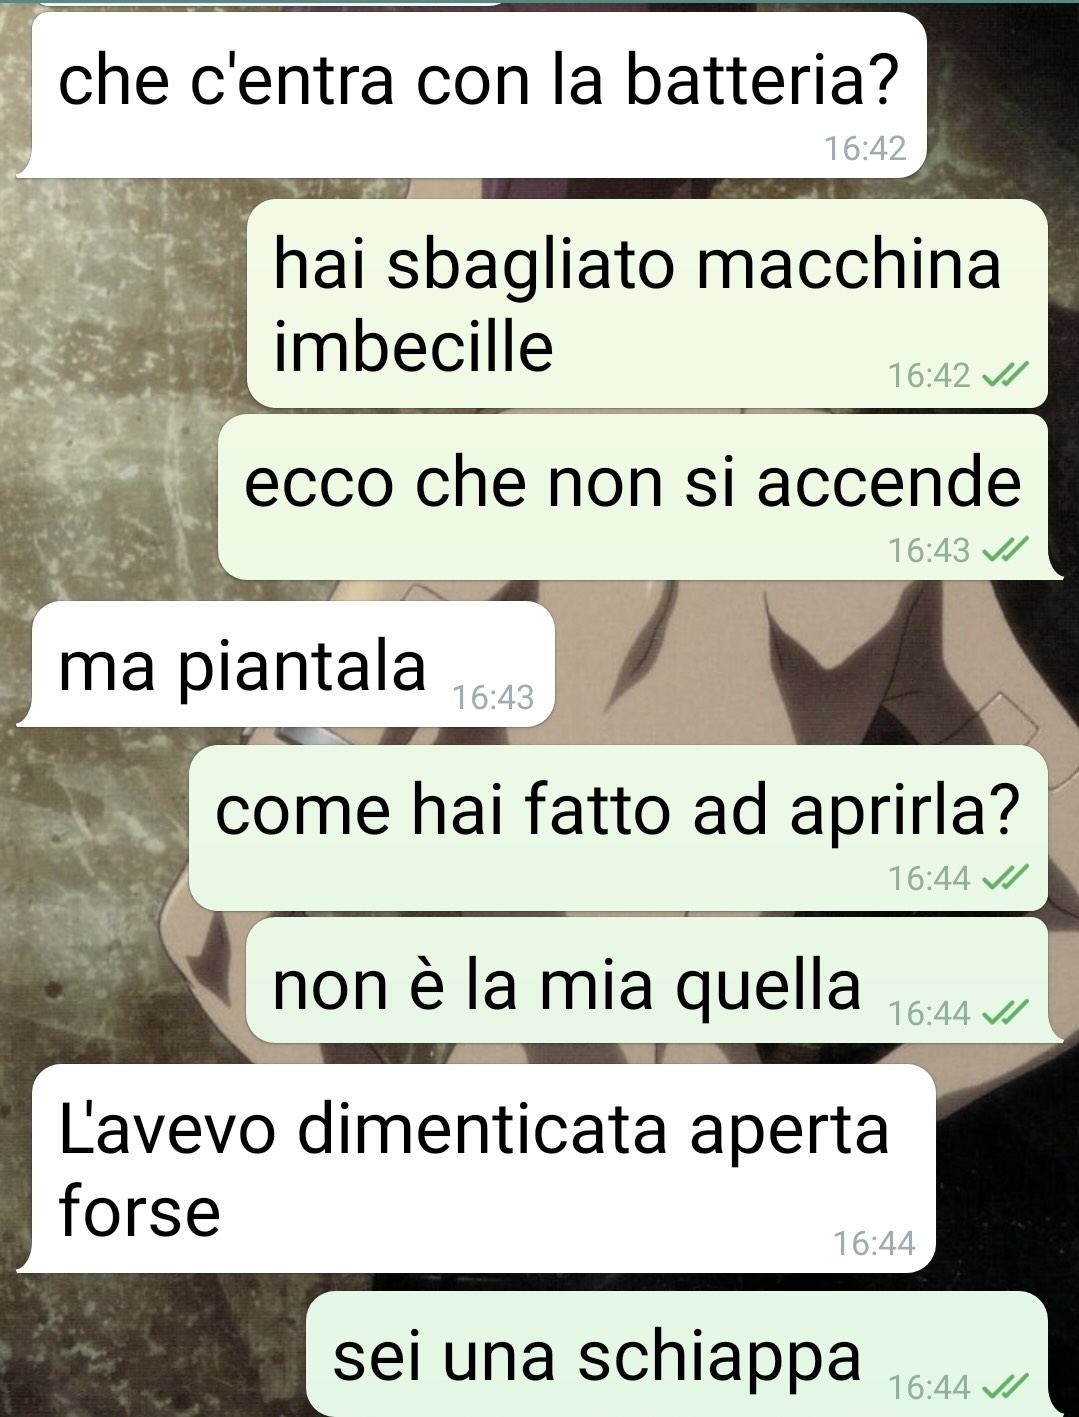Click the 16:43 timestamp next to 'ma piantala'
Screen dimensions: 1079x1417
493,697
